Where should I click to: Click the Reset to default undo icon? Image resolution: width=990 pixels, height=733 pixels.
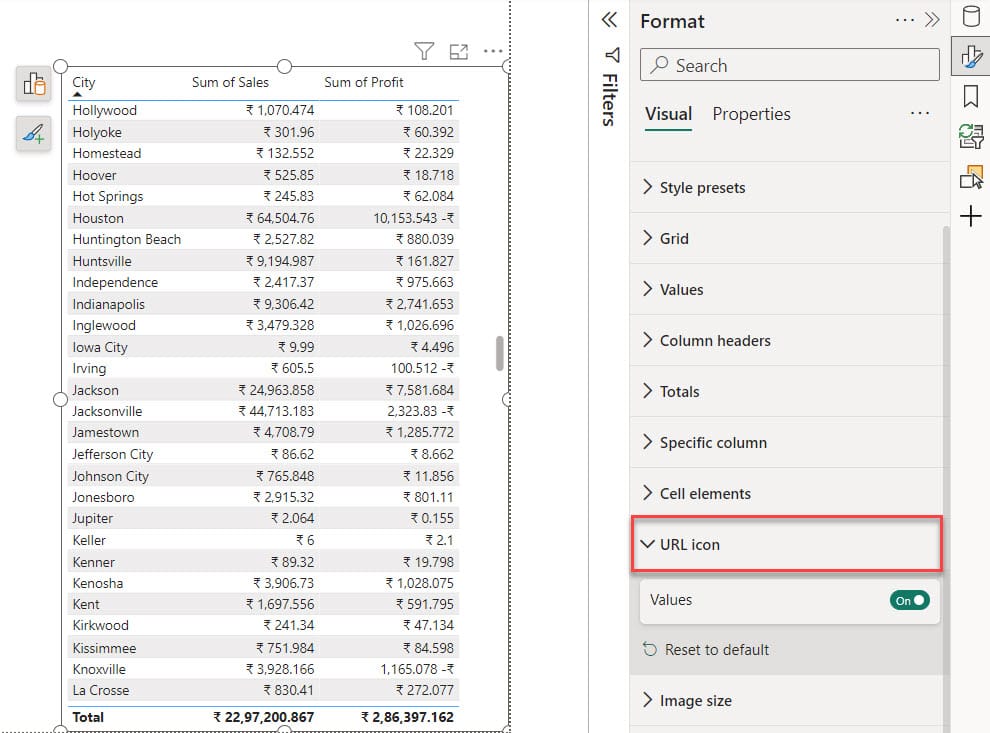click(x=650, y=649)
